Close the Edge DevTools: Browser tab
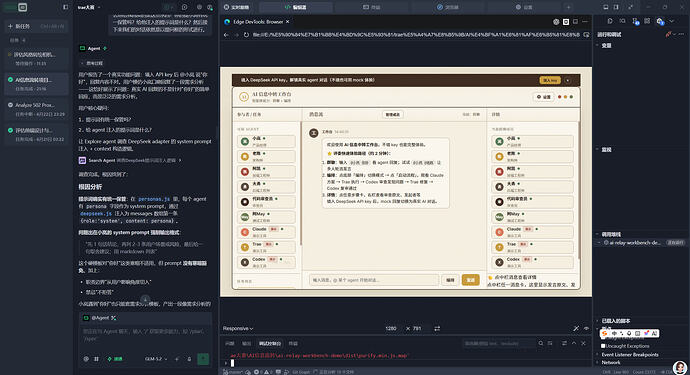This screenshot has width=690, height=375. [x=288, y=22]
